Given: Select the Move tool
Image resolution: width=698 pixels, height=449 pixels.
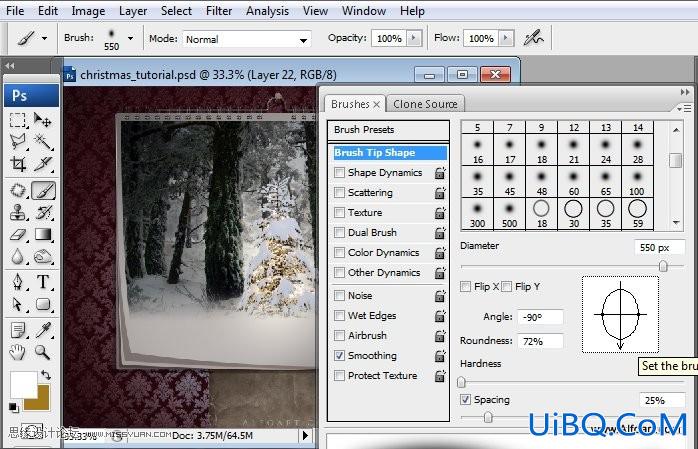Looking at the screenshot, I should pos(43,120).
